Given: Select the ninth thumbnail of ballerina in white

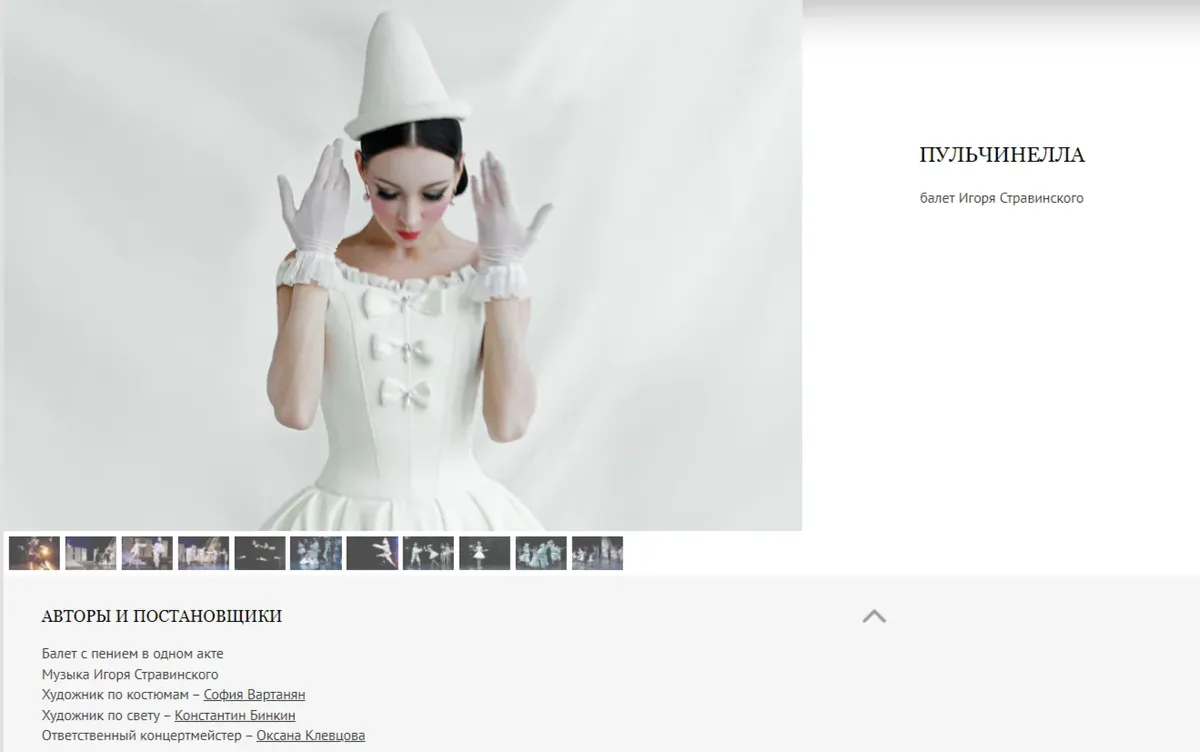Looking at the screenshot, I should pos(485,553).
